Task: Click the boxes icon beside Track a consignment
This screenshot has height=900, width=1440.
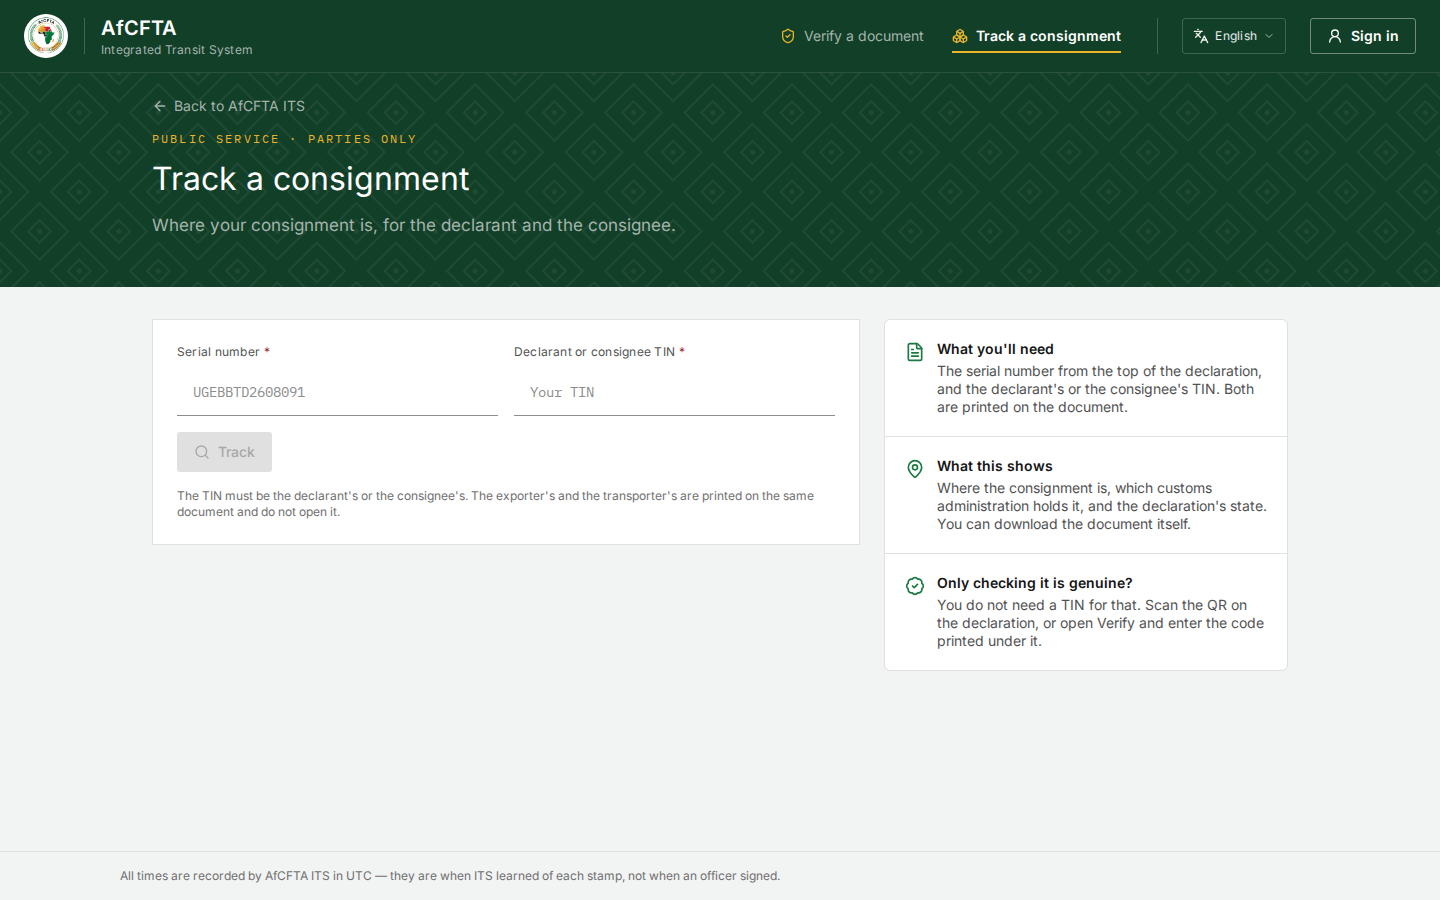Action: (x=960, y=36)
